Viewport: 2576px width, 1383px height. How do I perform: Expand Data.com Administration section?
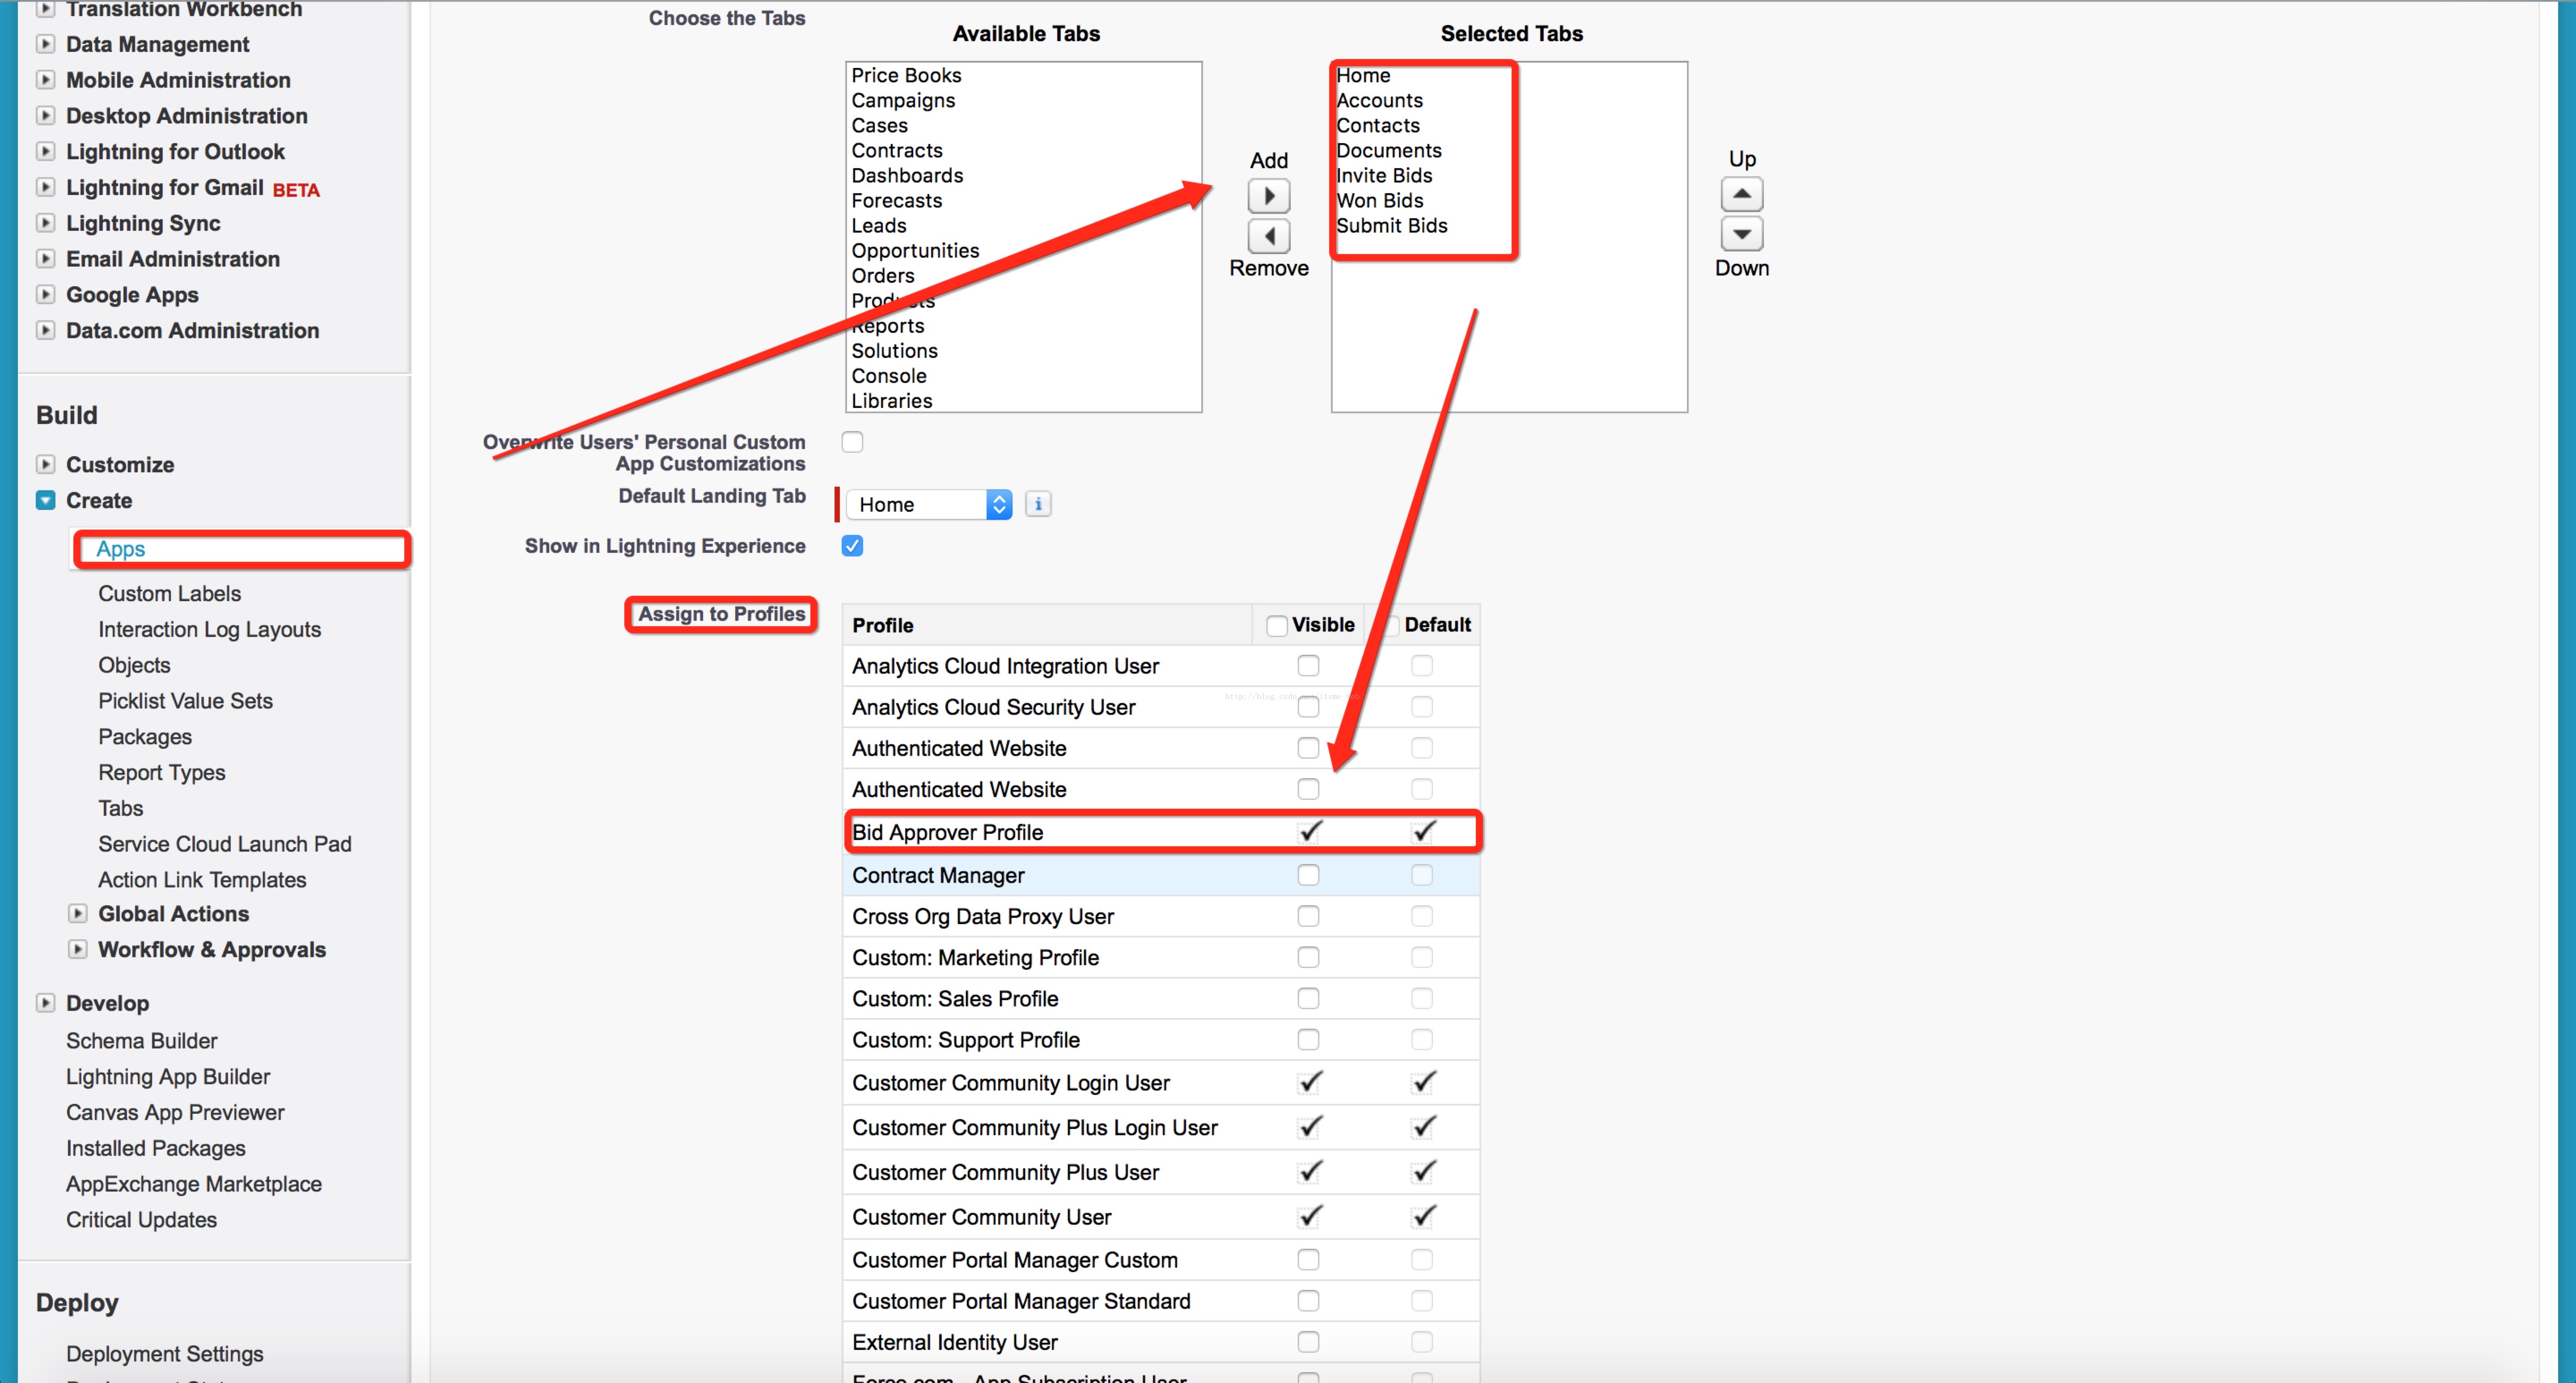coord(45,330)
